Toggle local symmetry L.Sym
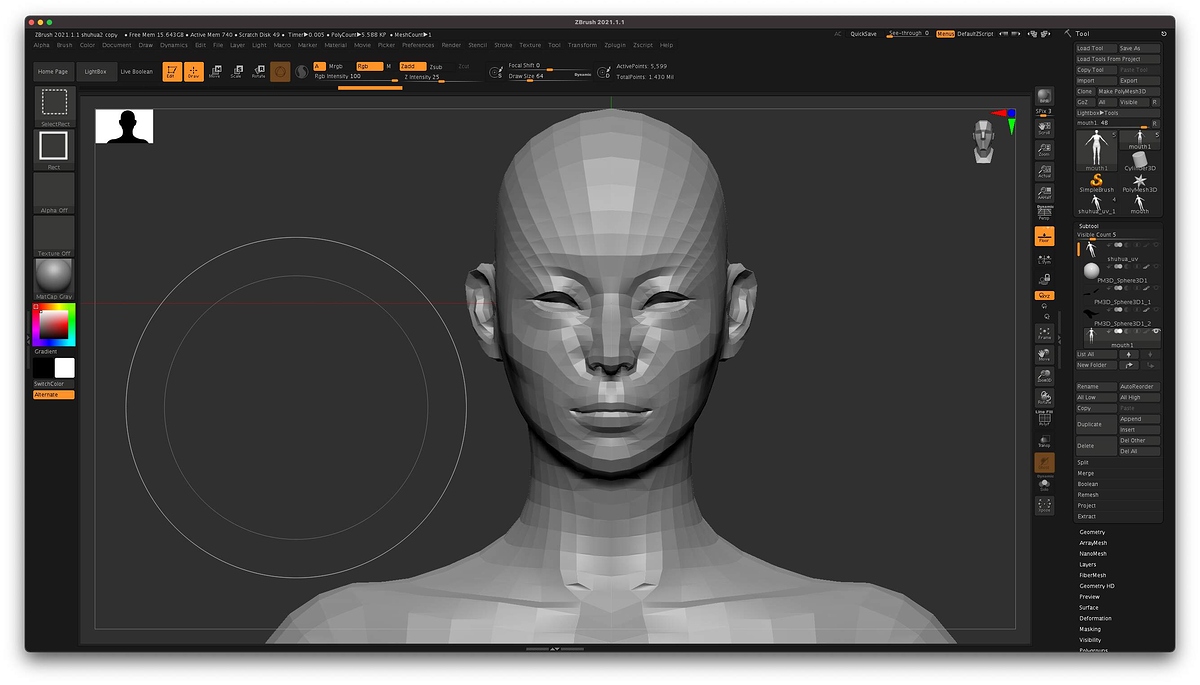 [x=1044, y=258]
